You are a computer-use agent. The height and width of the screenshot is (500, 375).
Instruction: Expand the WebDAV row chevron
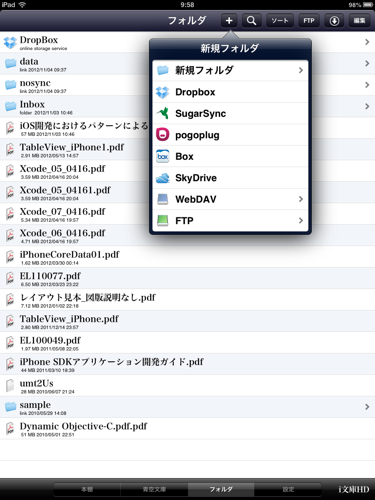(301, 199)
